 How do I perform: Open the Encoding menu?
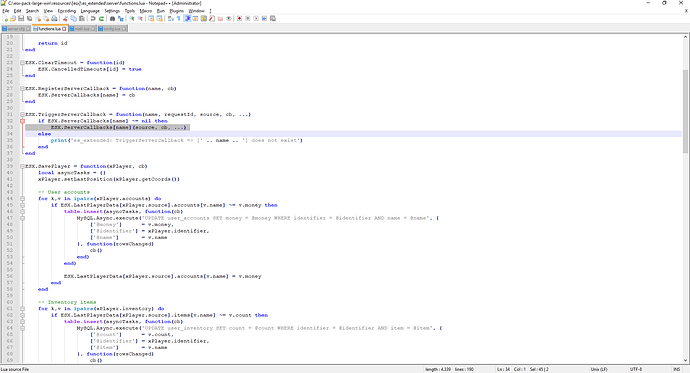point(67,11)
